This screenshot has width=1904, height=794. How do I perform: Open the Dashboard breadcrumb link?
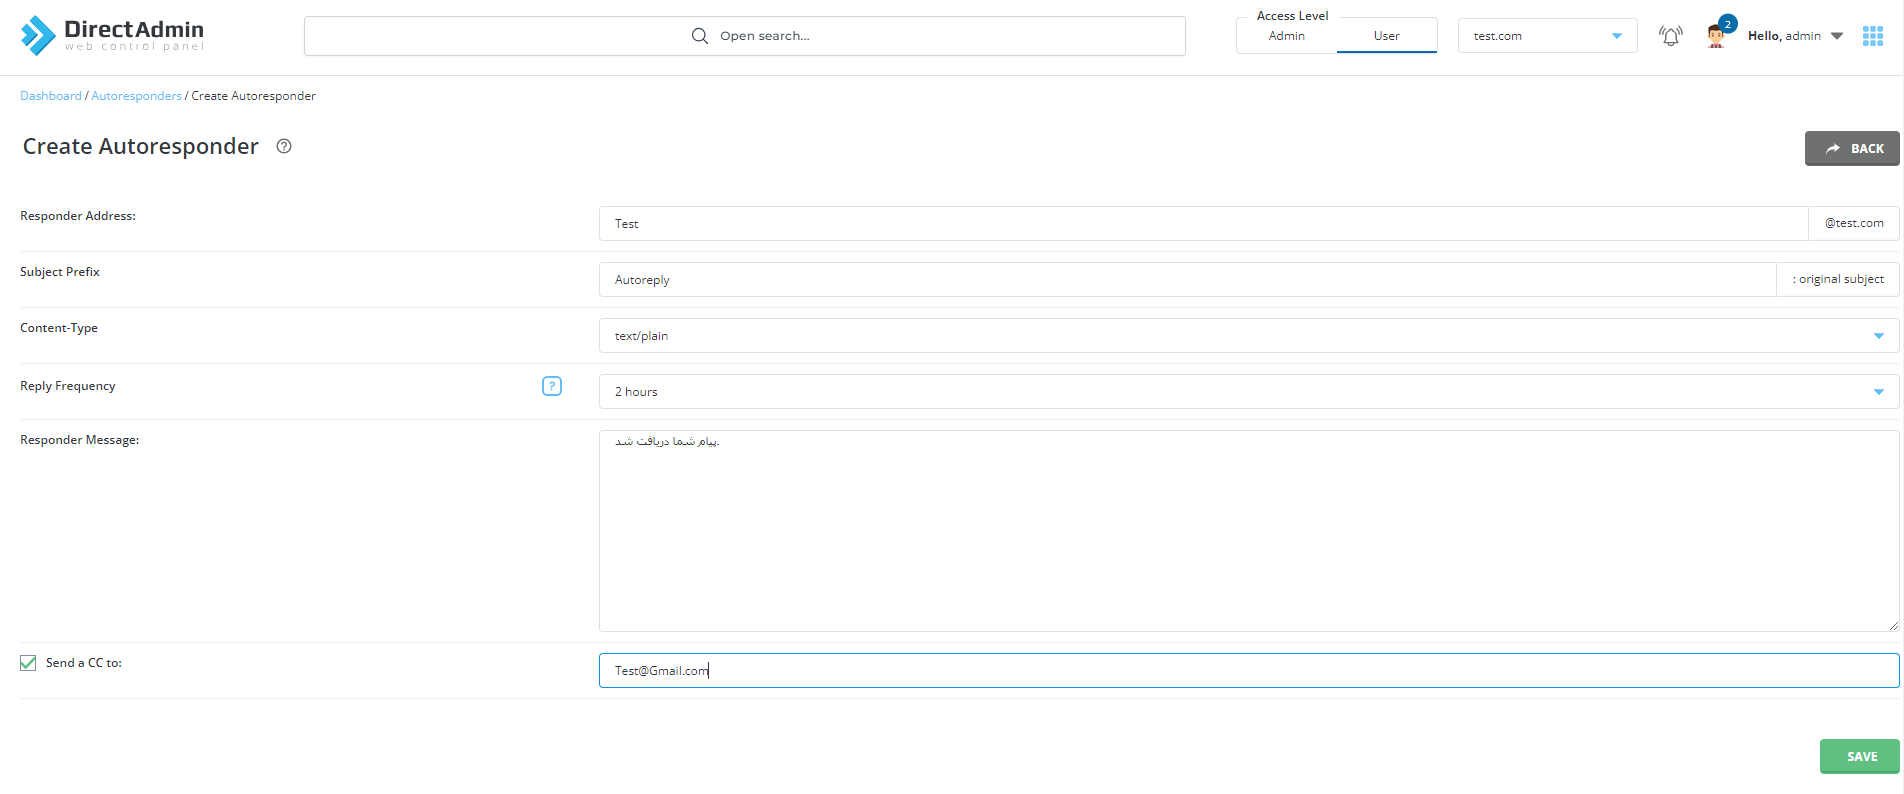click(51, 96)
